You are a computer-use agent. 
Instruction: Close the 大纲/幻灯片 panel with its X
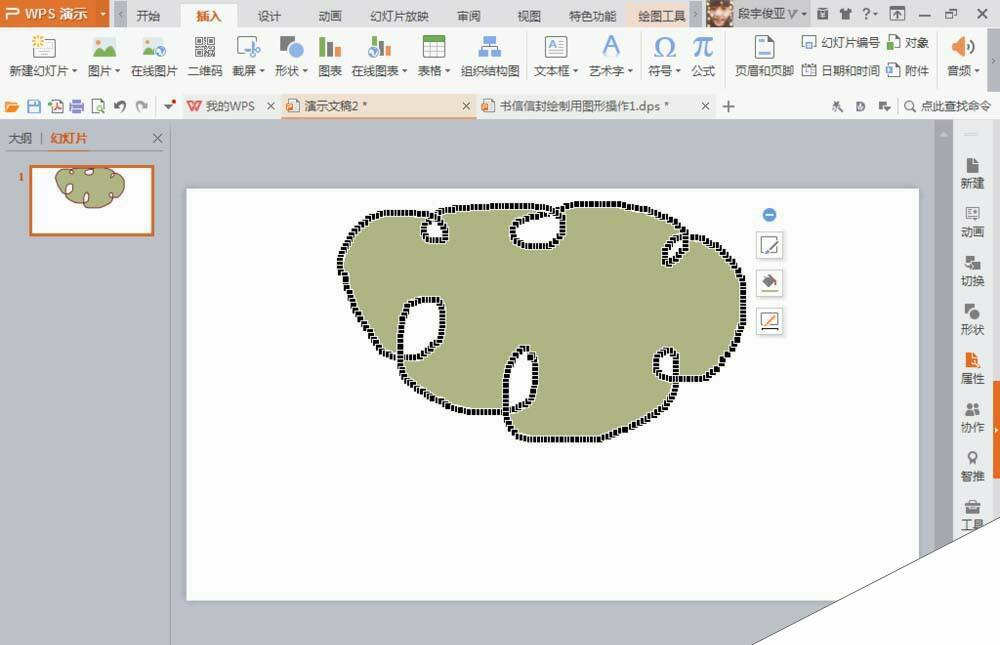click(x=156, y=139)
